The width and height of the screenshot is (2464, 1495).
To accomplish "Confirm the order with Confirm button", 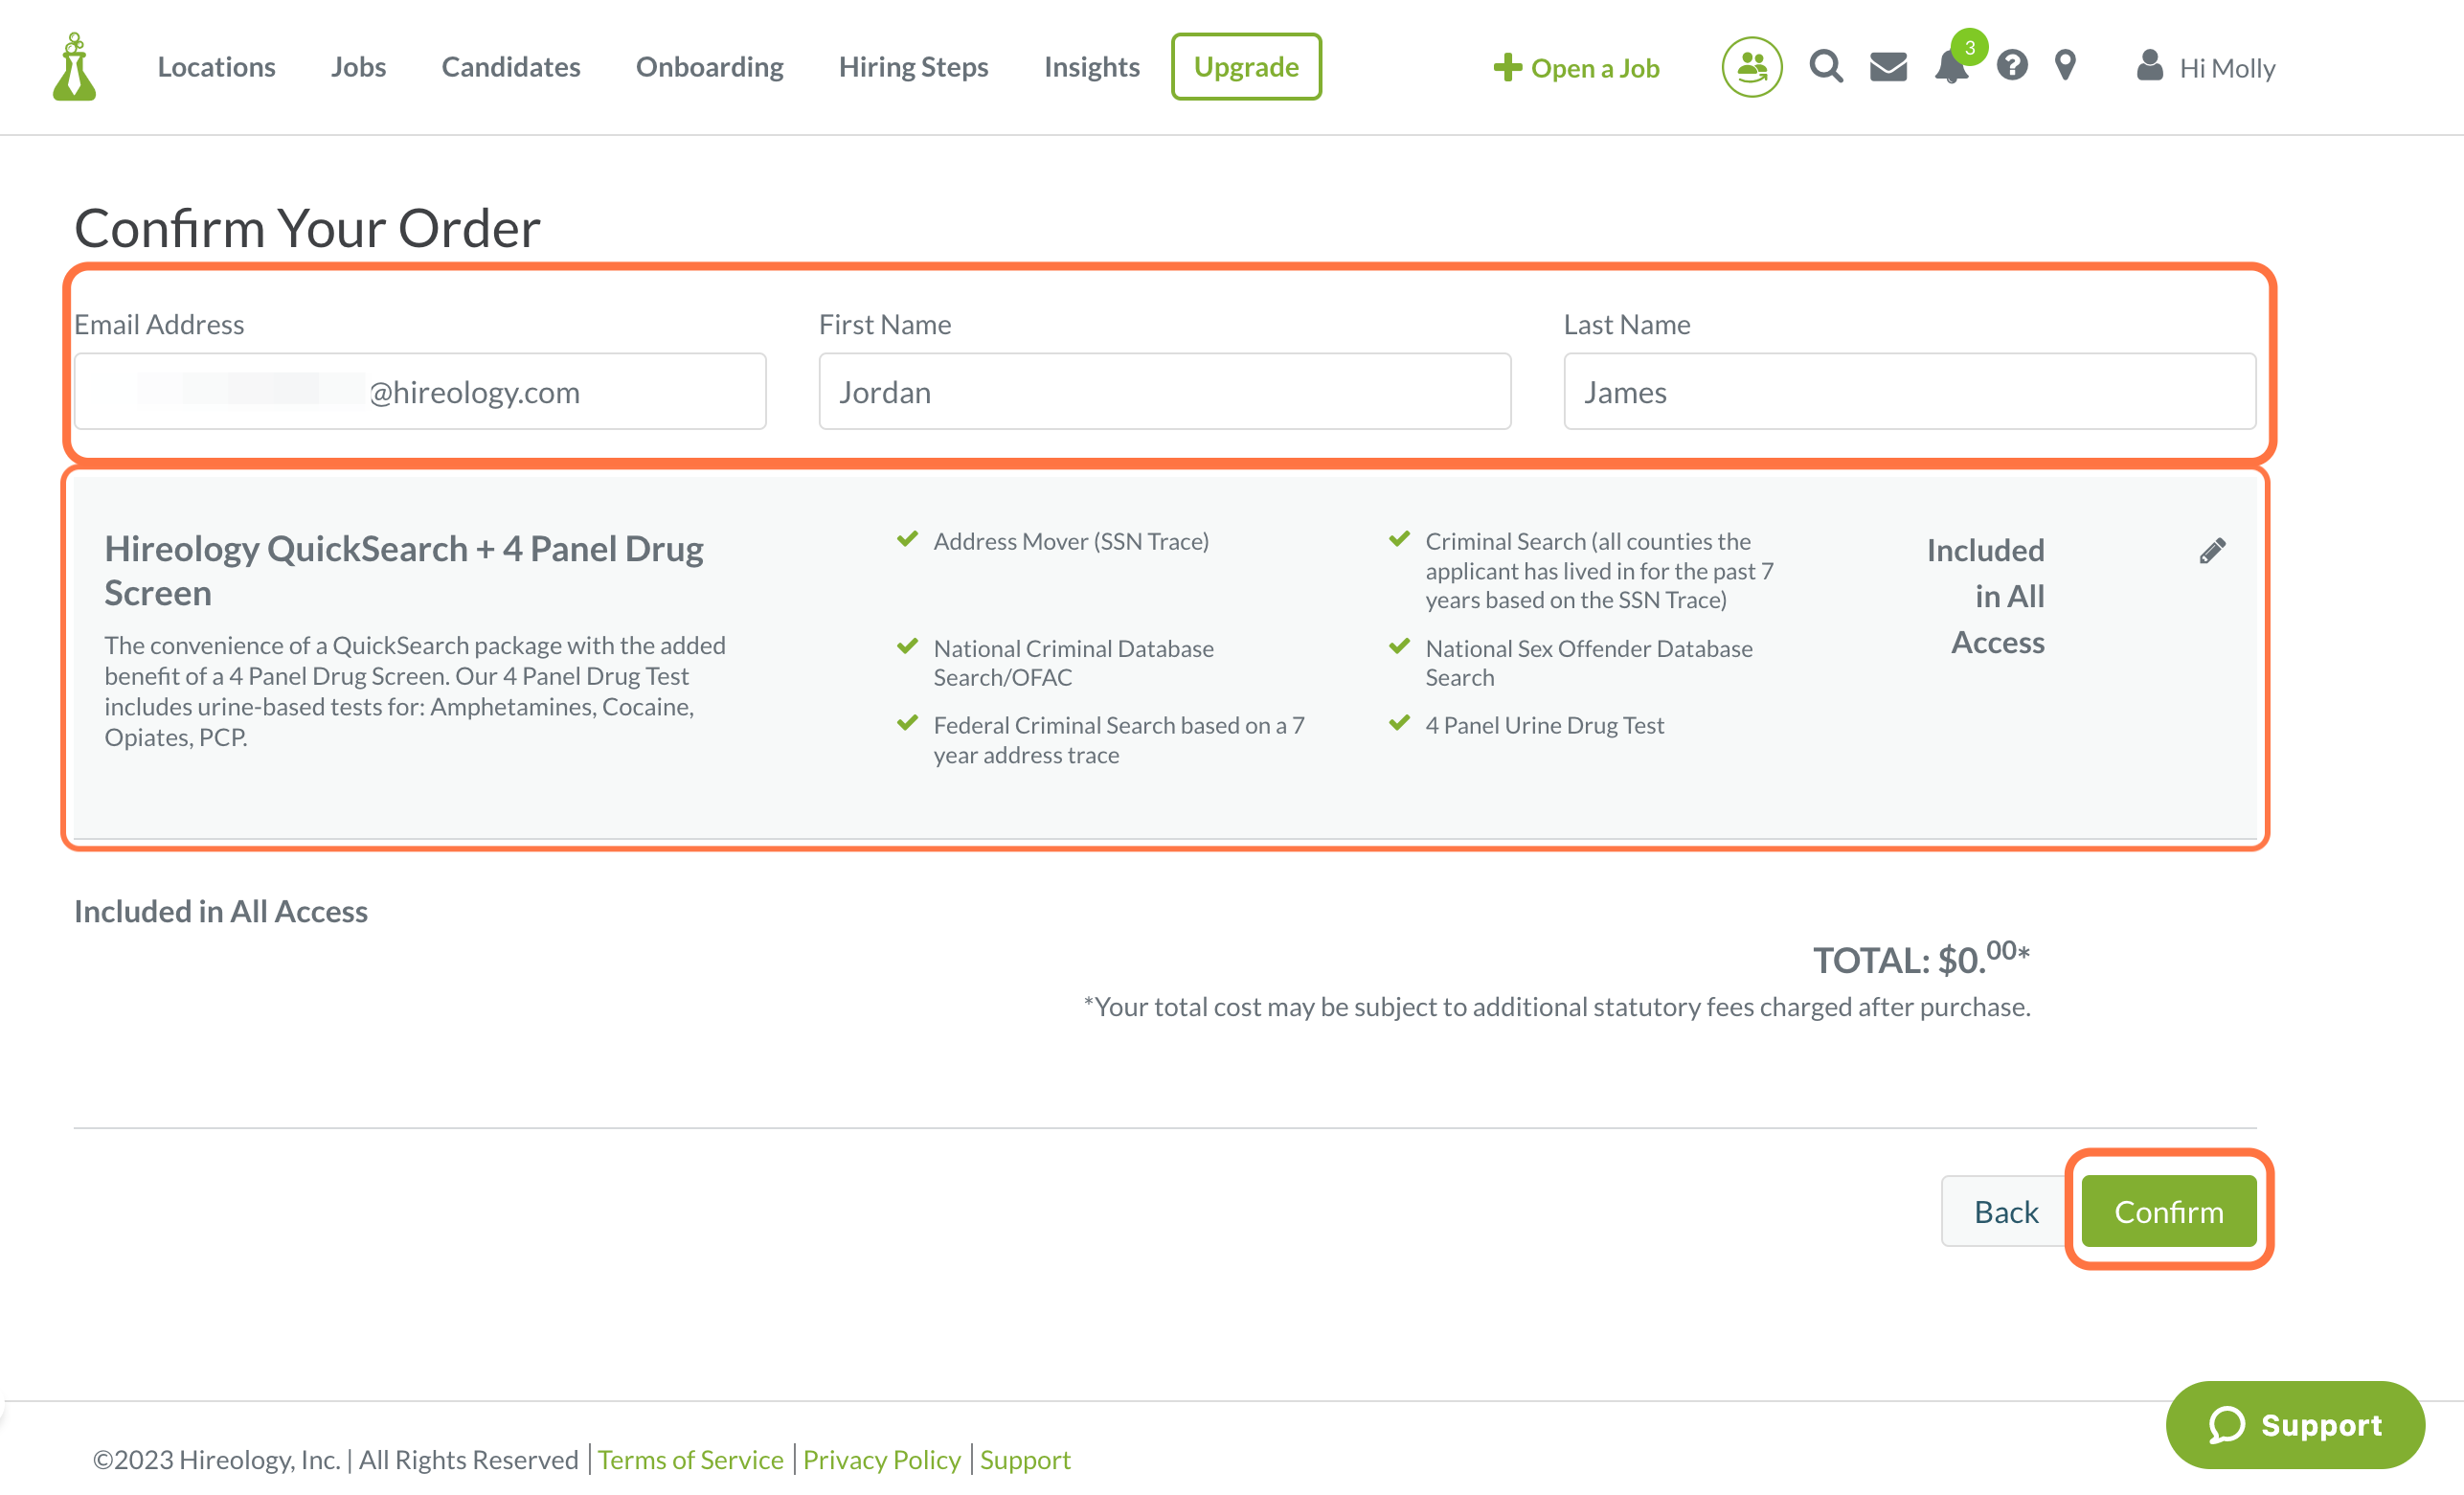I will point(2169,1211).
